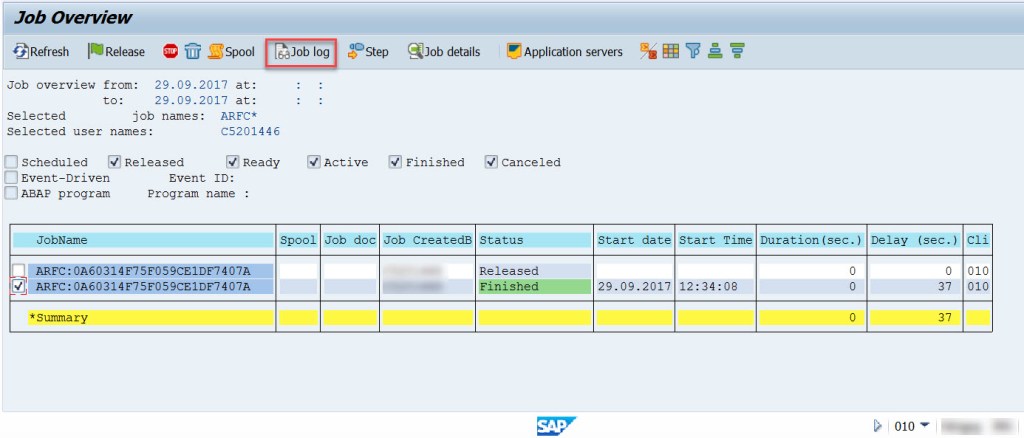Click the Delete job trash icon
Viewport: 1024px width, 438px height.
pyautogui.click(x=192, y=52)
